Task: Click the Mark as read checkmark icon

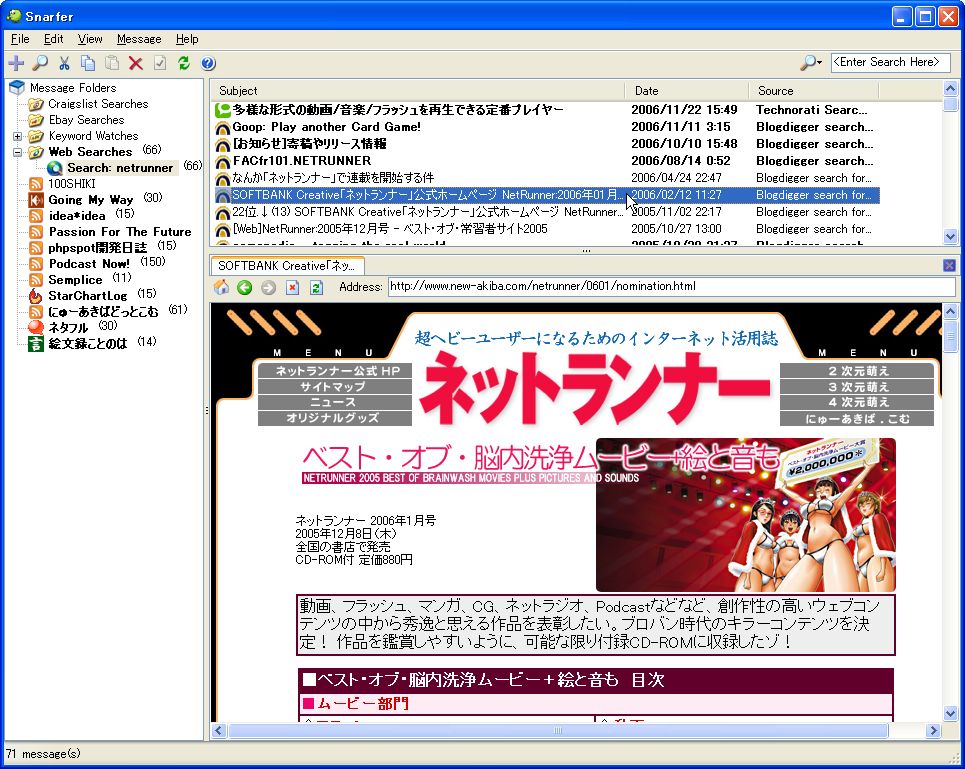Action: click(x=160, y=63)
